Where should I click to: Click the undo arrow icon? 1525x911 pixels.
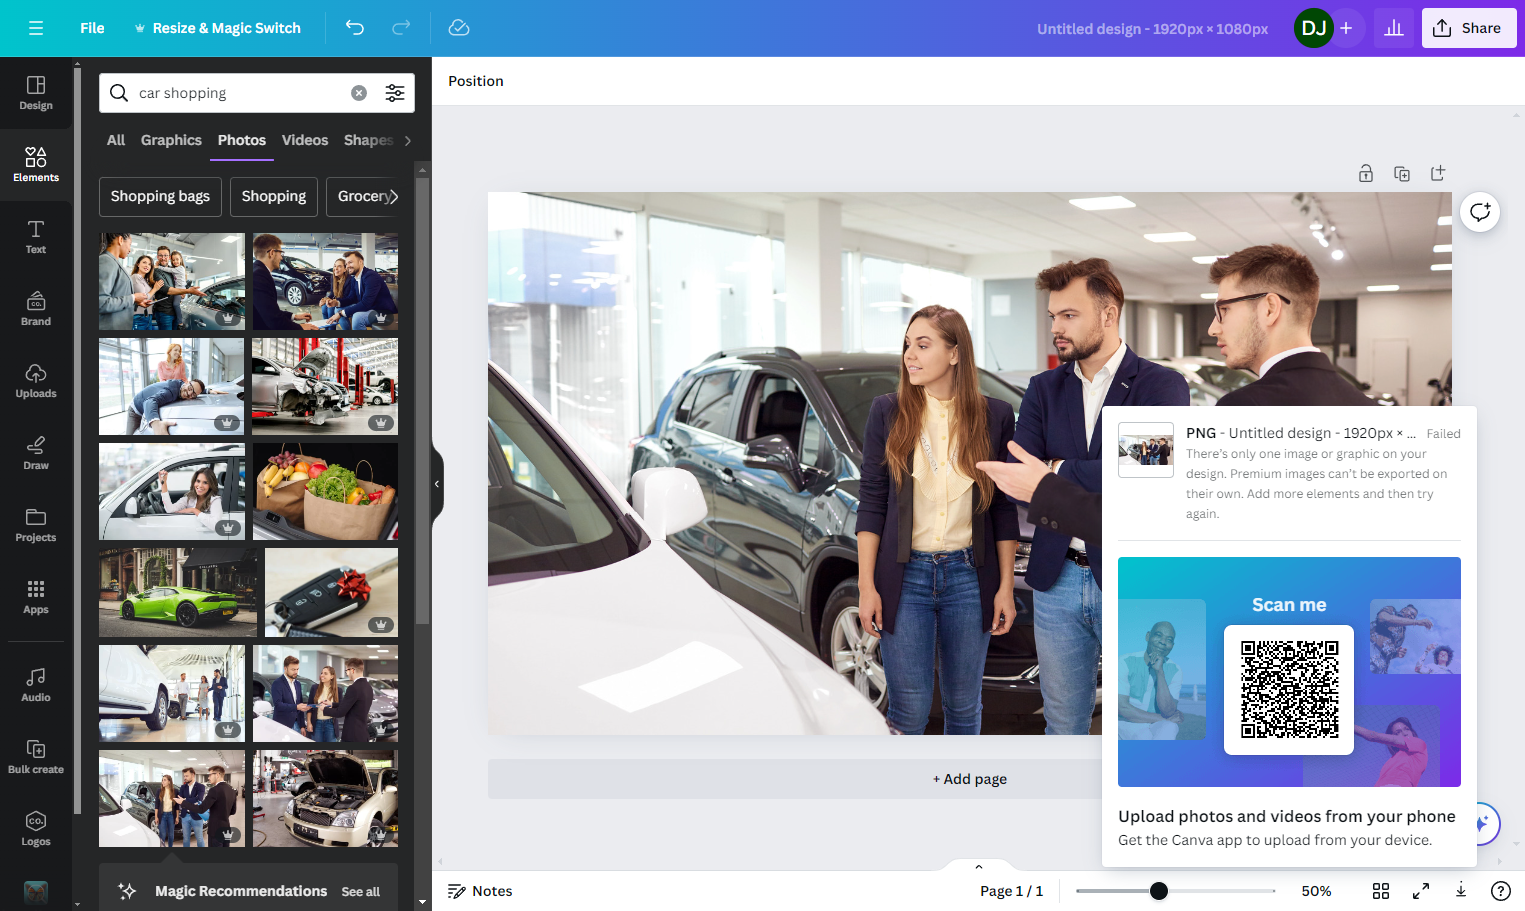[x=355, y=28]
